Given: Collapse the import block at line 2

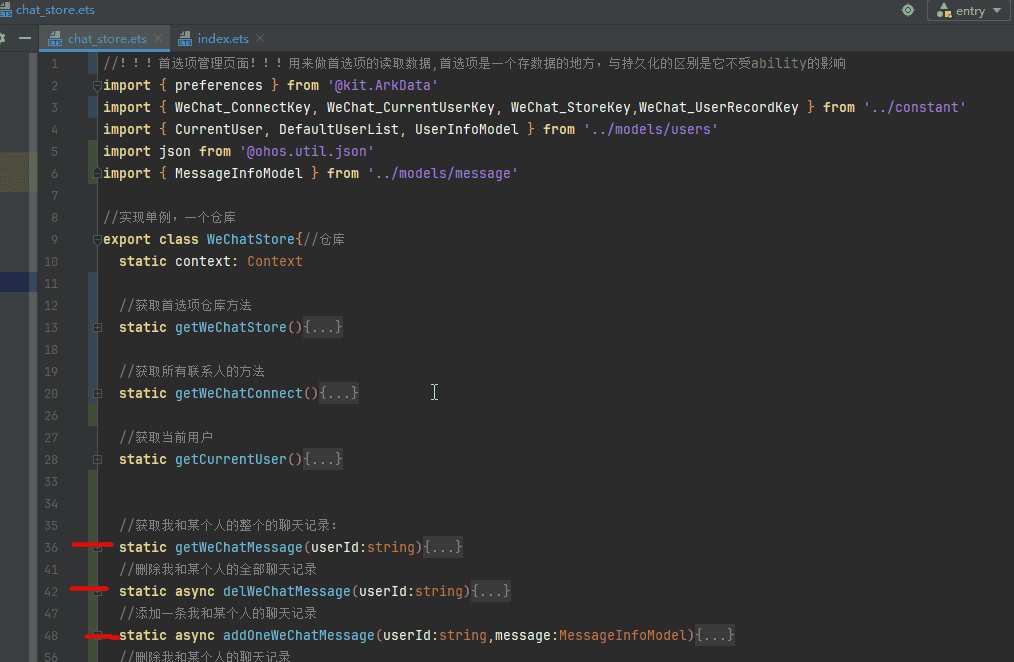Looking at the screenshot, I should (97, 86).
